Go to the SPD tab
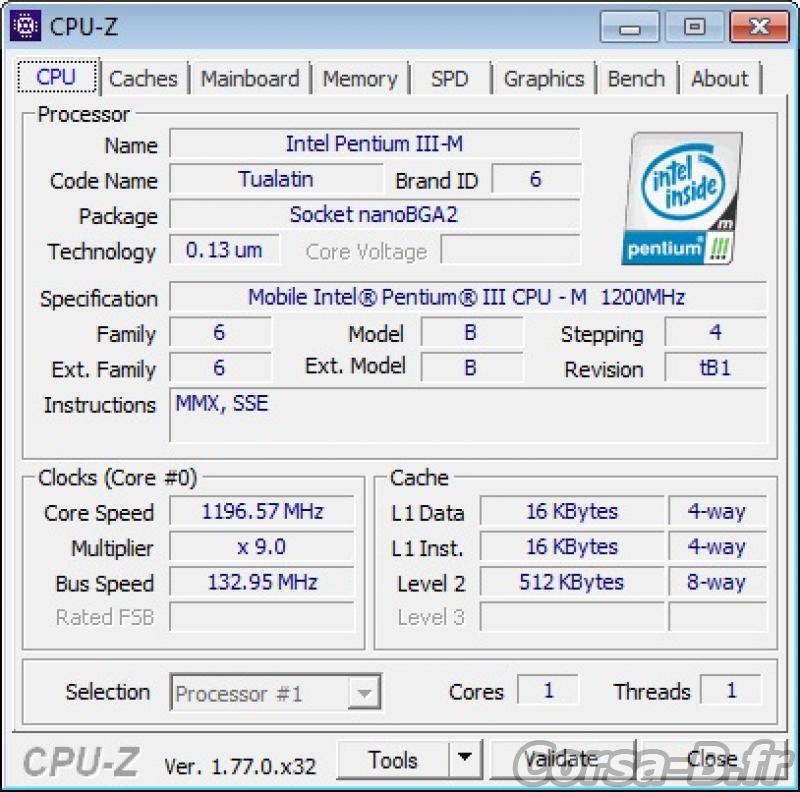Image resolution: width=800 pixels, height=792 pixels. (x=449, y=79)
